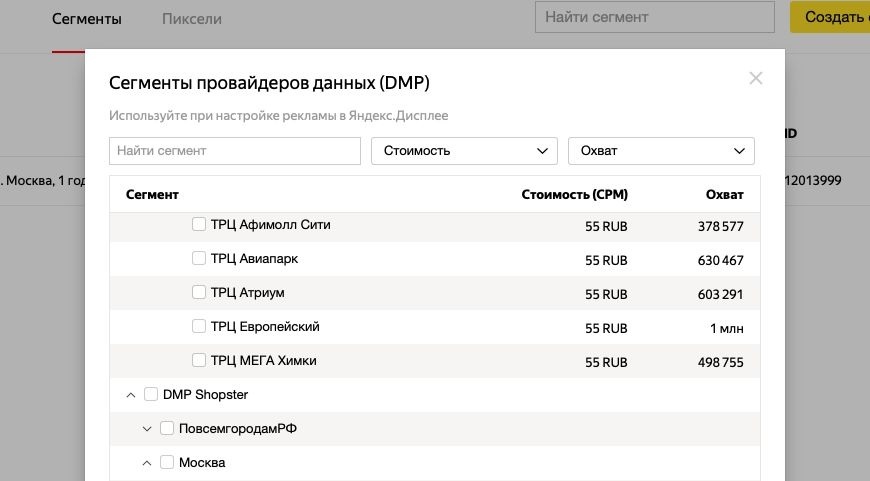The width and height of the screenshot is (870, 481).
Task: Click the 55 RUB price for Европейский
Action: (606, 328)
